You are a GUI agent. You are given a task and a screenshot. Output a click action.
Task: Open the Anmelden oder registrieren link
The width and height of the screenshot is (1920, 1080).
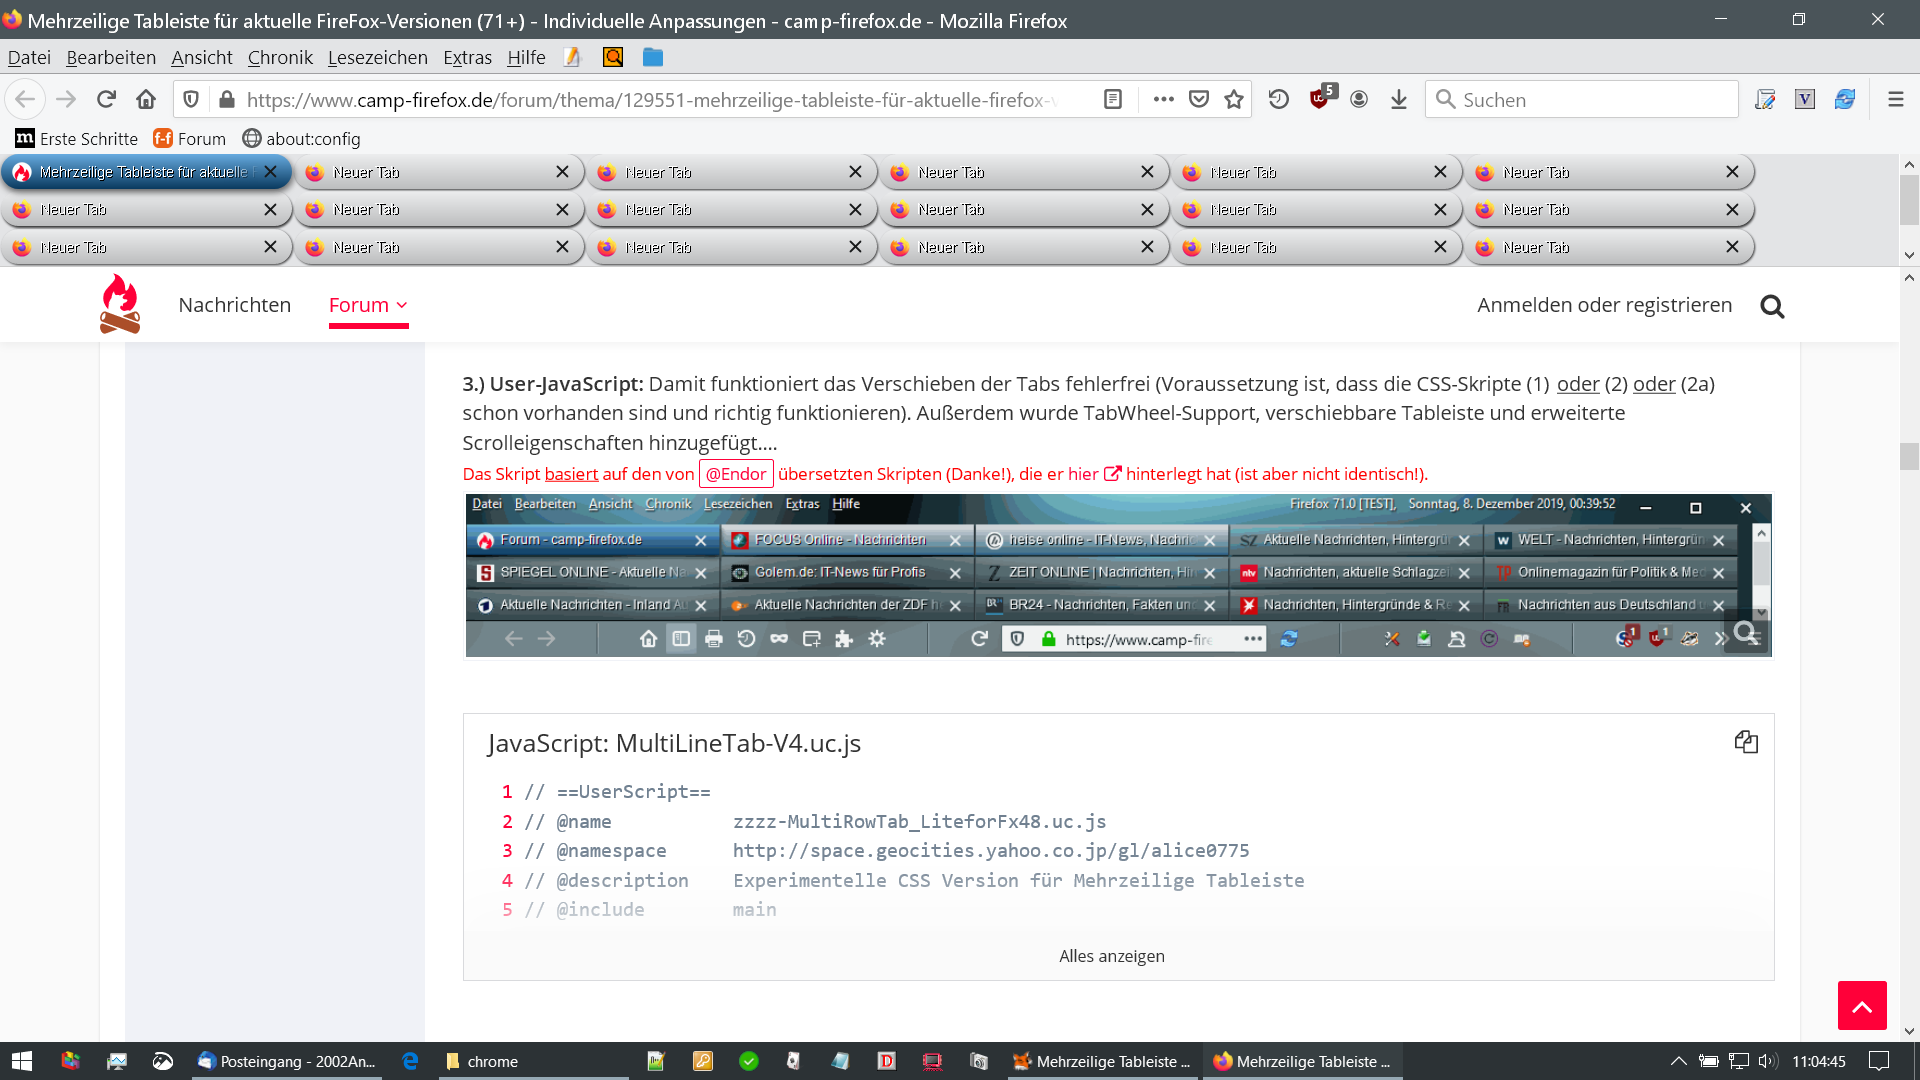1604,305
